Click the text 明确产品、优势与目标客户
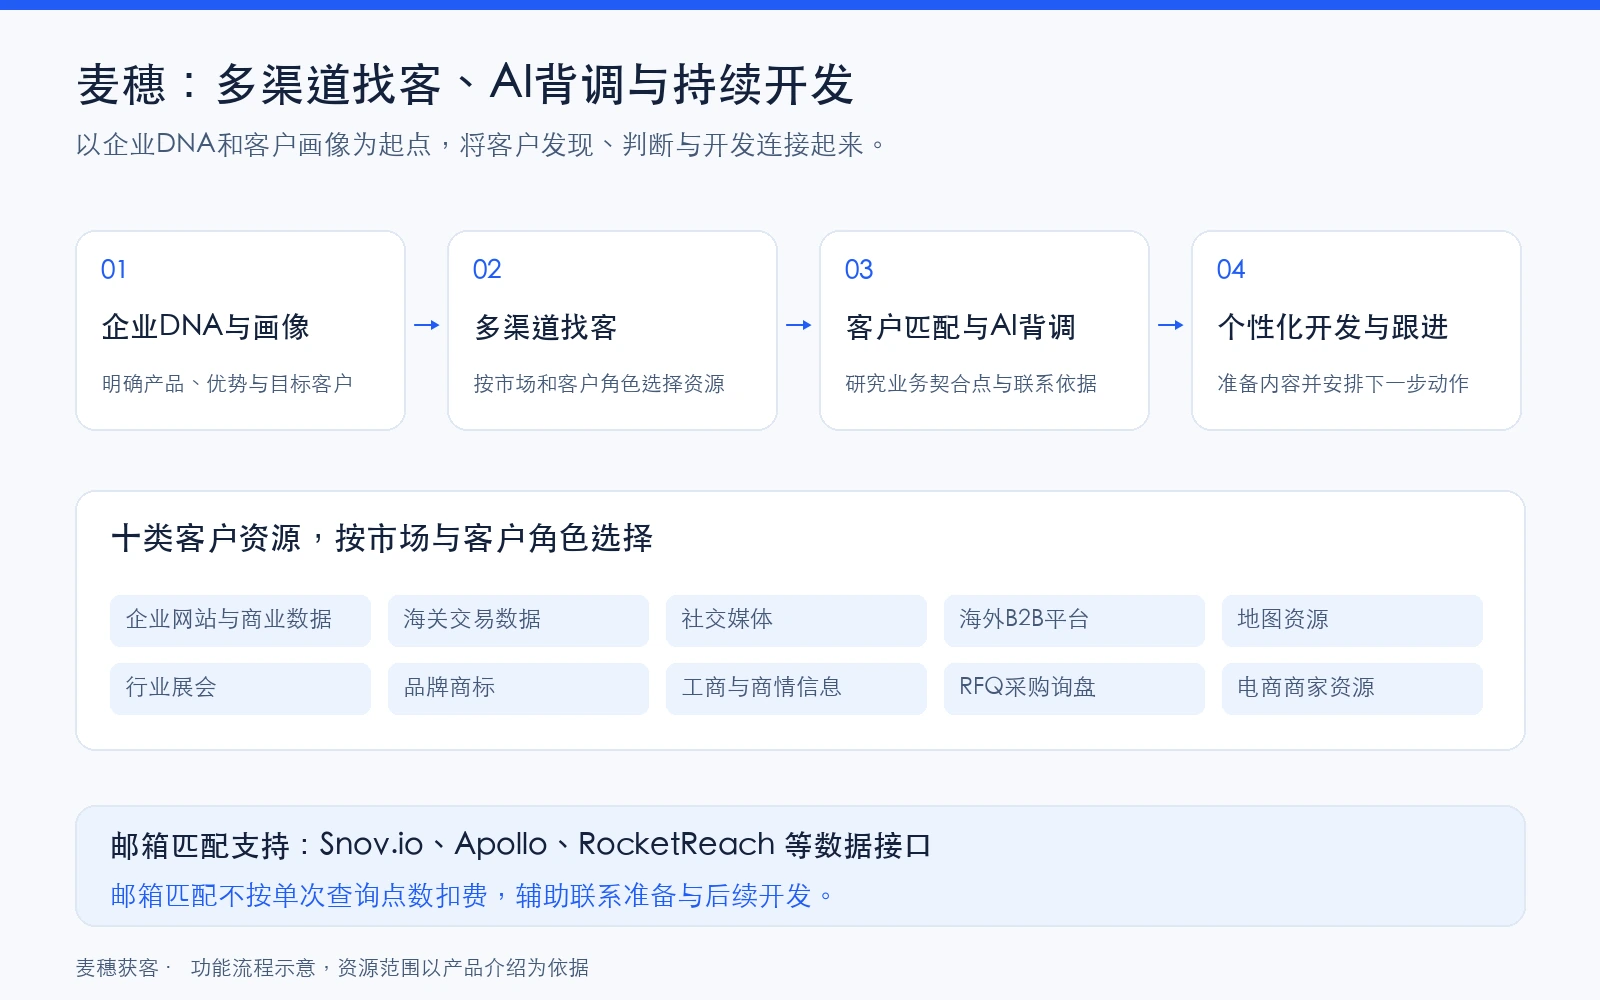The image size is (1600, 1000). [x=227, y=384]
